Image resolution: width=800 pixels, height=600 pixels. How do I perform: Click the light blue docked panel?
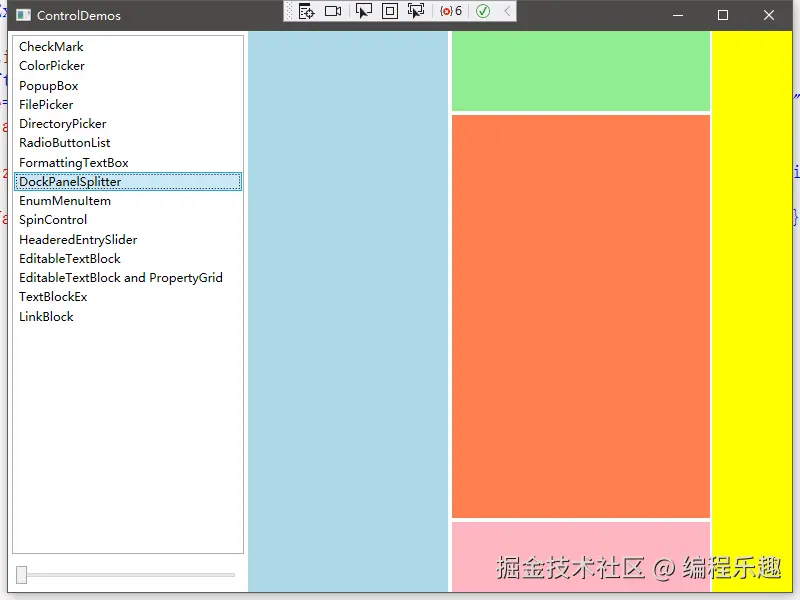(x=348, y=311)
